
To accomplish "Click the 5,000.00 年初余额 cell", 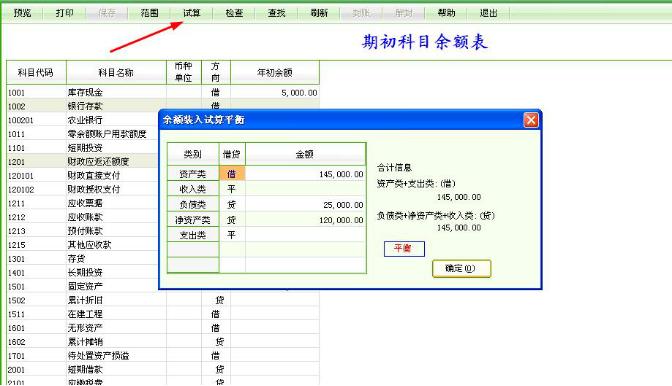I will (x=275, y=93).
